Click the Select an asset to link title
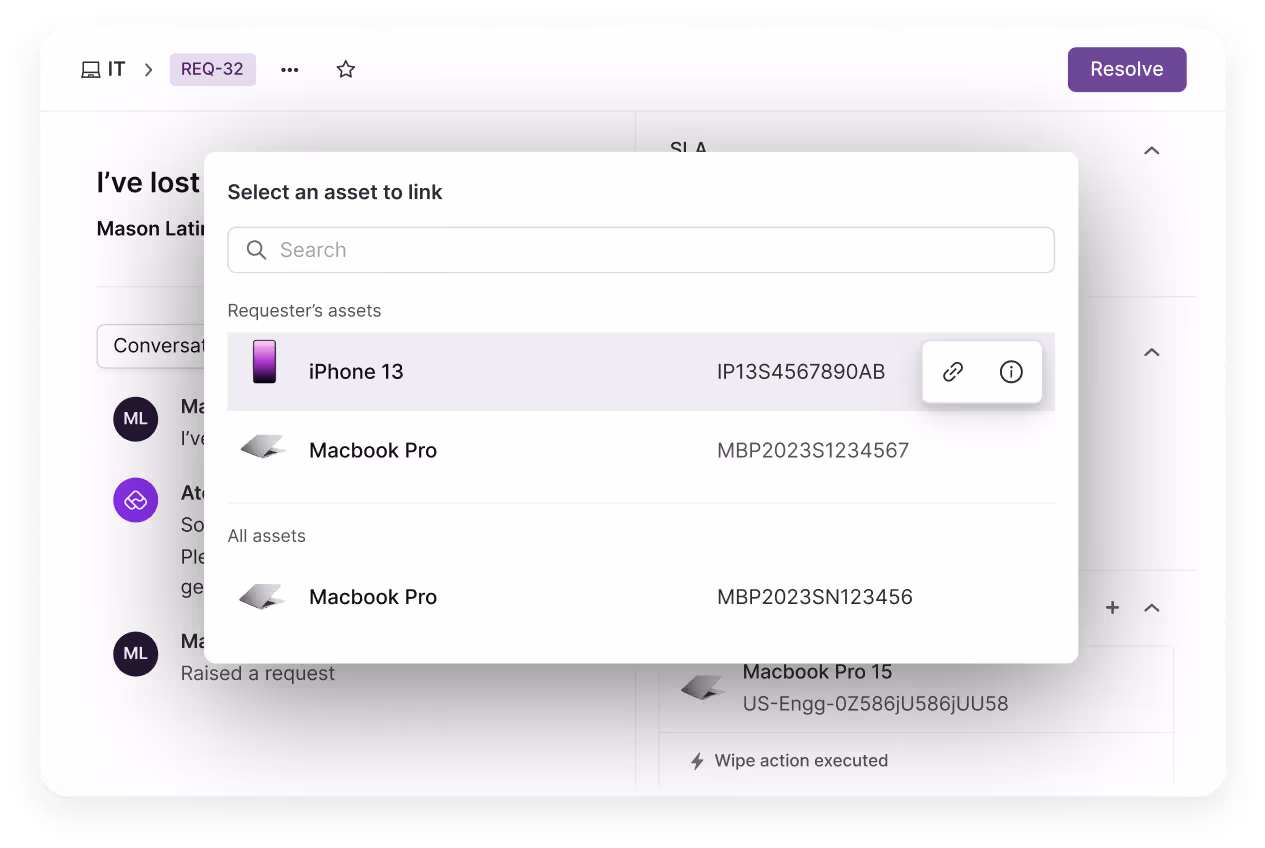The image size is (1265, 848). coord(335,192)
